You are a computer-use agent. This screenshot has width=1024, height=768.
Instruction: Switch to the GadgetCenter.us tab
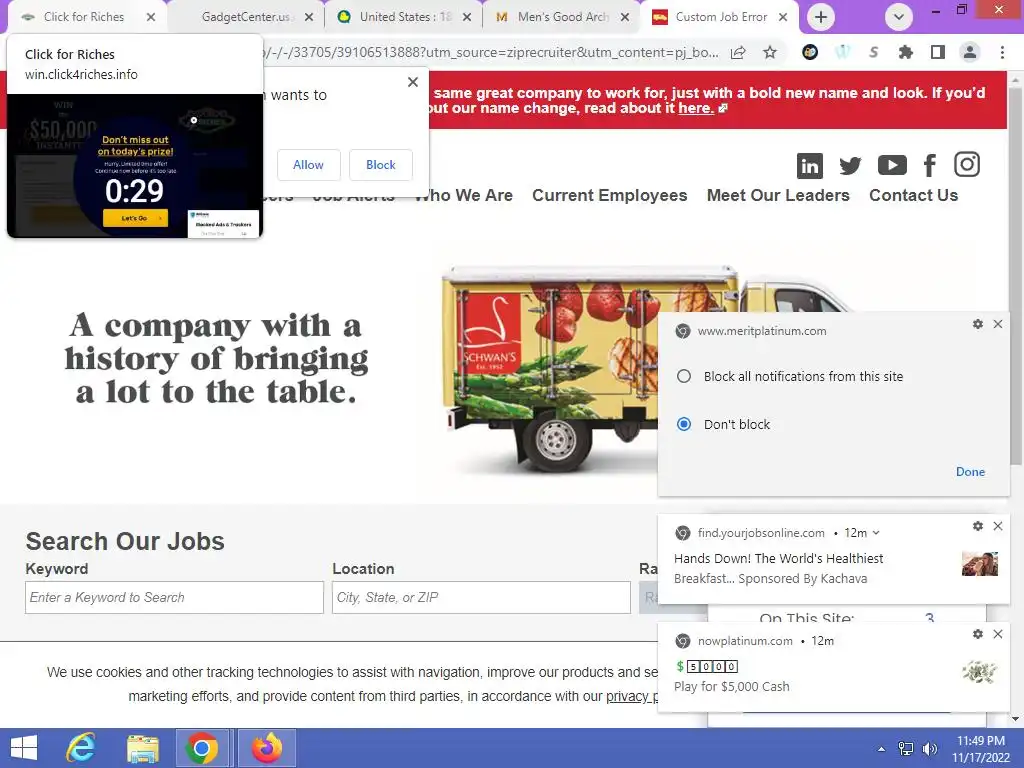click(246, 17)
